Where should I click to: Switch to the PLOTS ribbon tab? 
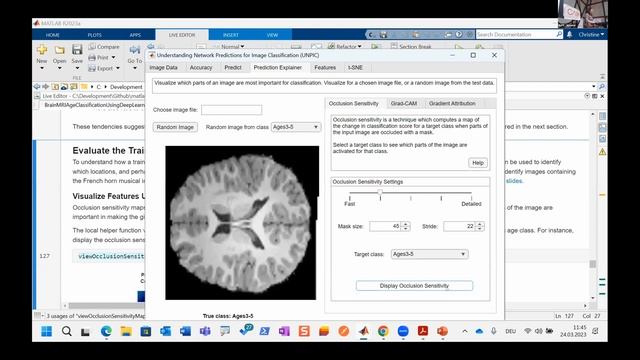[94, 35]
